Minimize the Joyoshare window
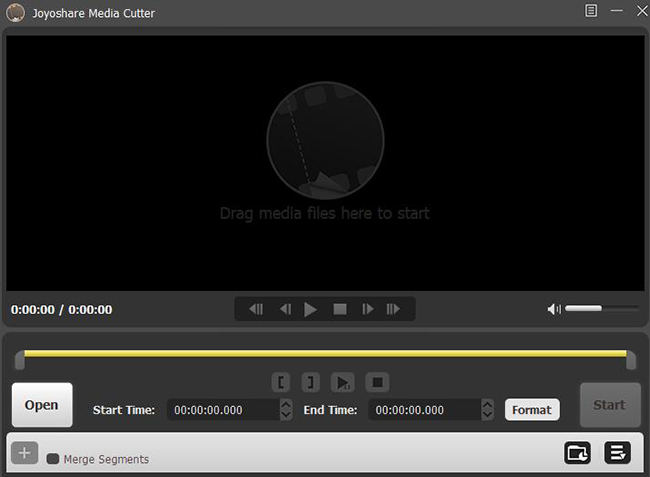Screen dimensions: 650x477 click(x=617, y=10)
